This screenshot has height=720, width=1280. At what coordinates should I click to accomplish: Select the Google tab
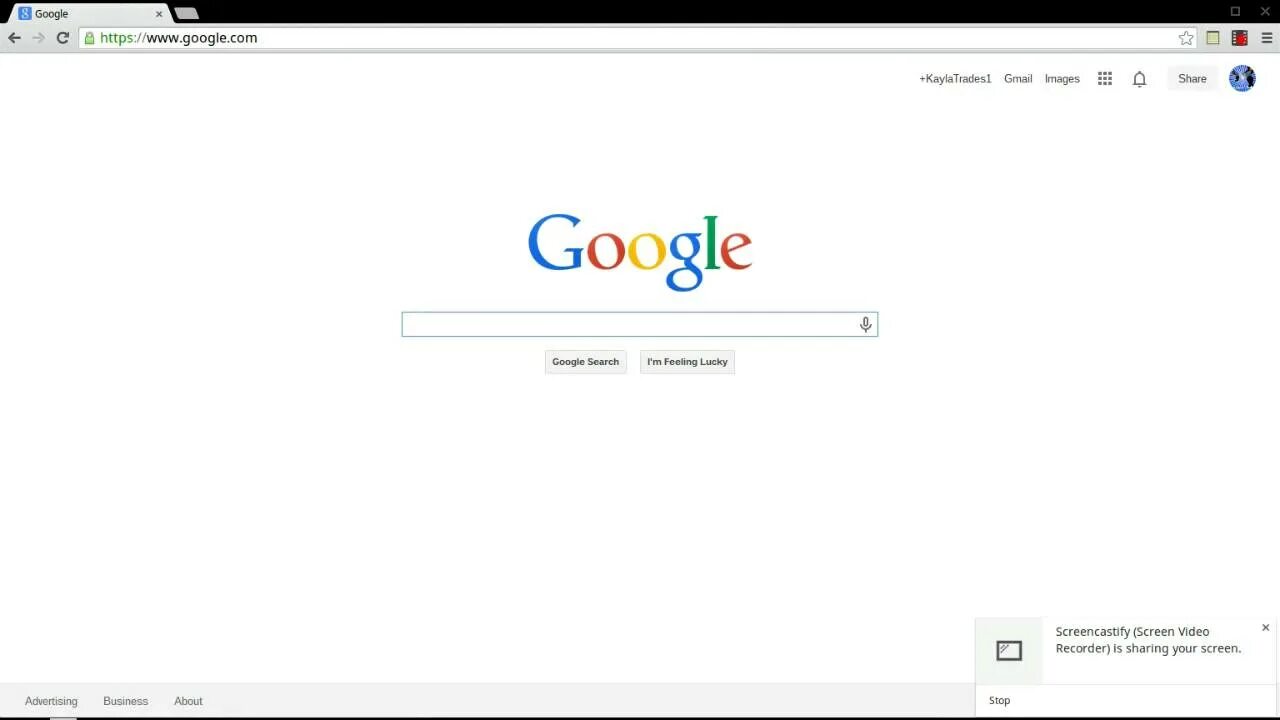tap(88, 14)
